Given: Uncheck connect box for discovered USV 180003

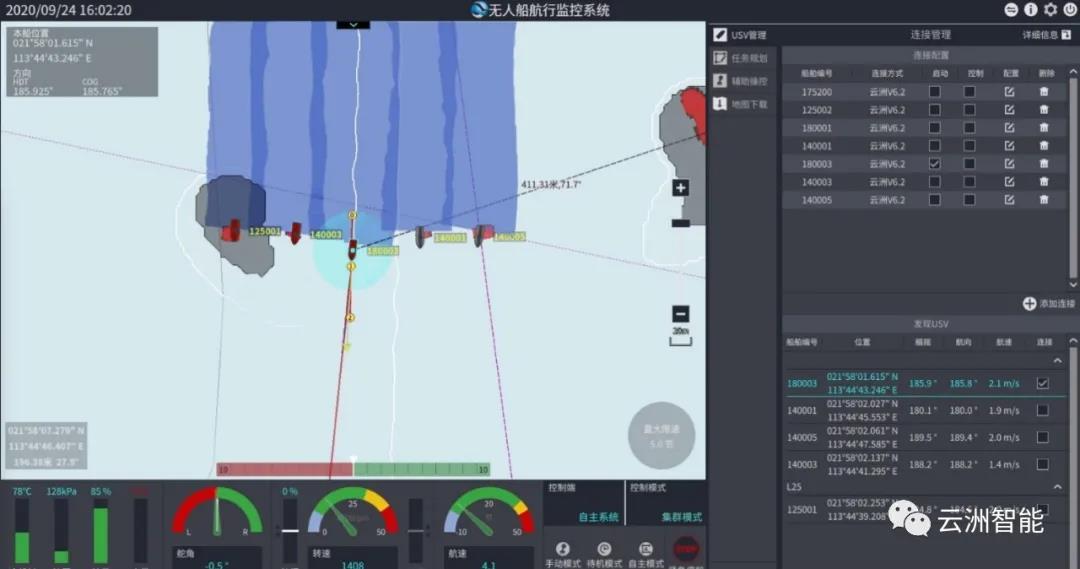Looking at the screenshot, I should [1043, 384].
